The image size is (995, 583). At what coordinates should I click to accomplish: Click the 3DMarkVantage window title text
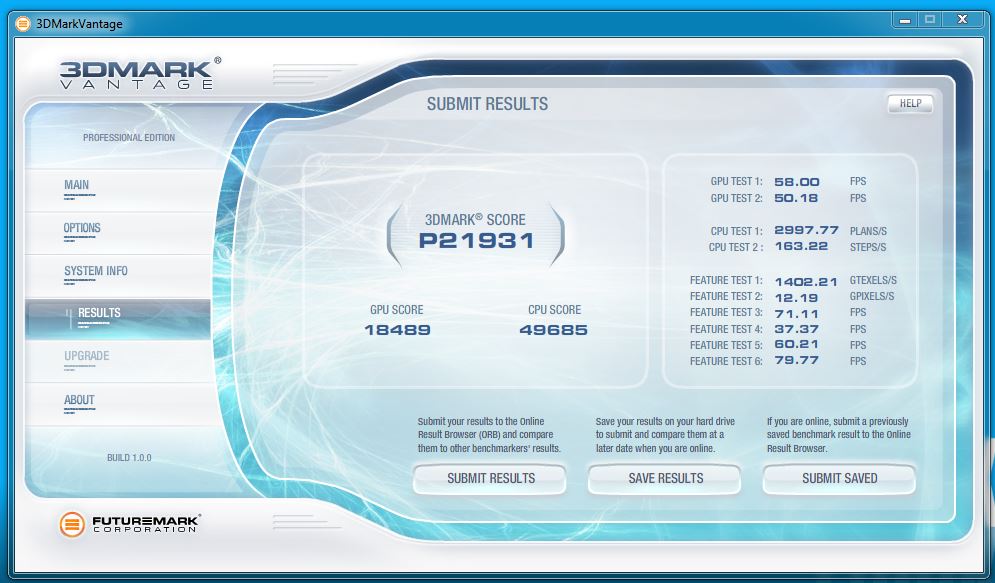tap(79, 24)
